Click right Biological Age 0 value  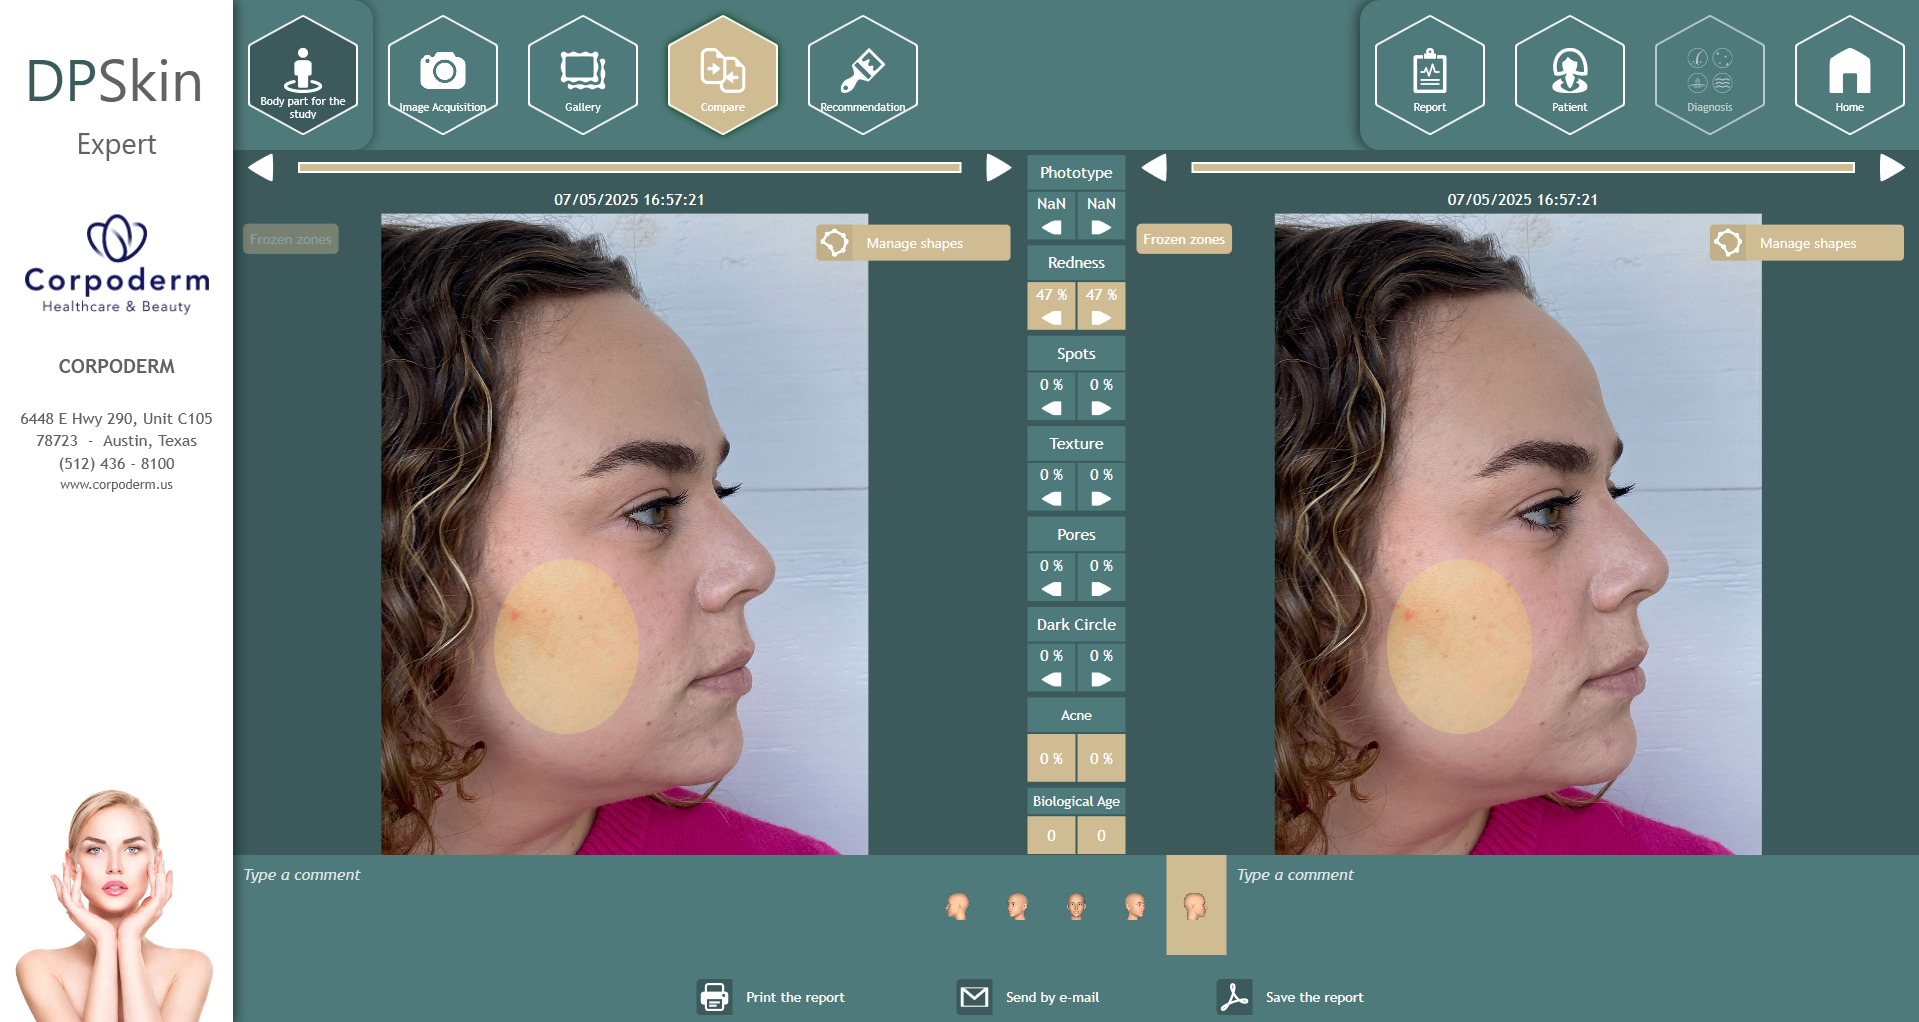[1101, 835]
